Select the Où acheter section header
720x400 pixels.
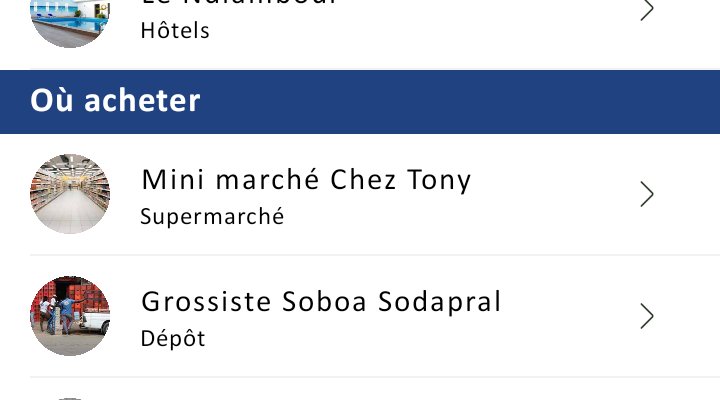click(x=360, y=102)
